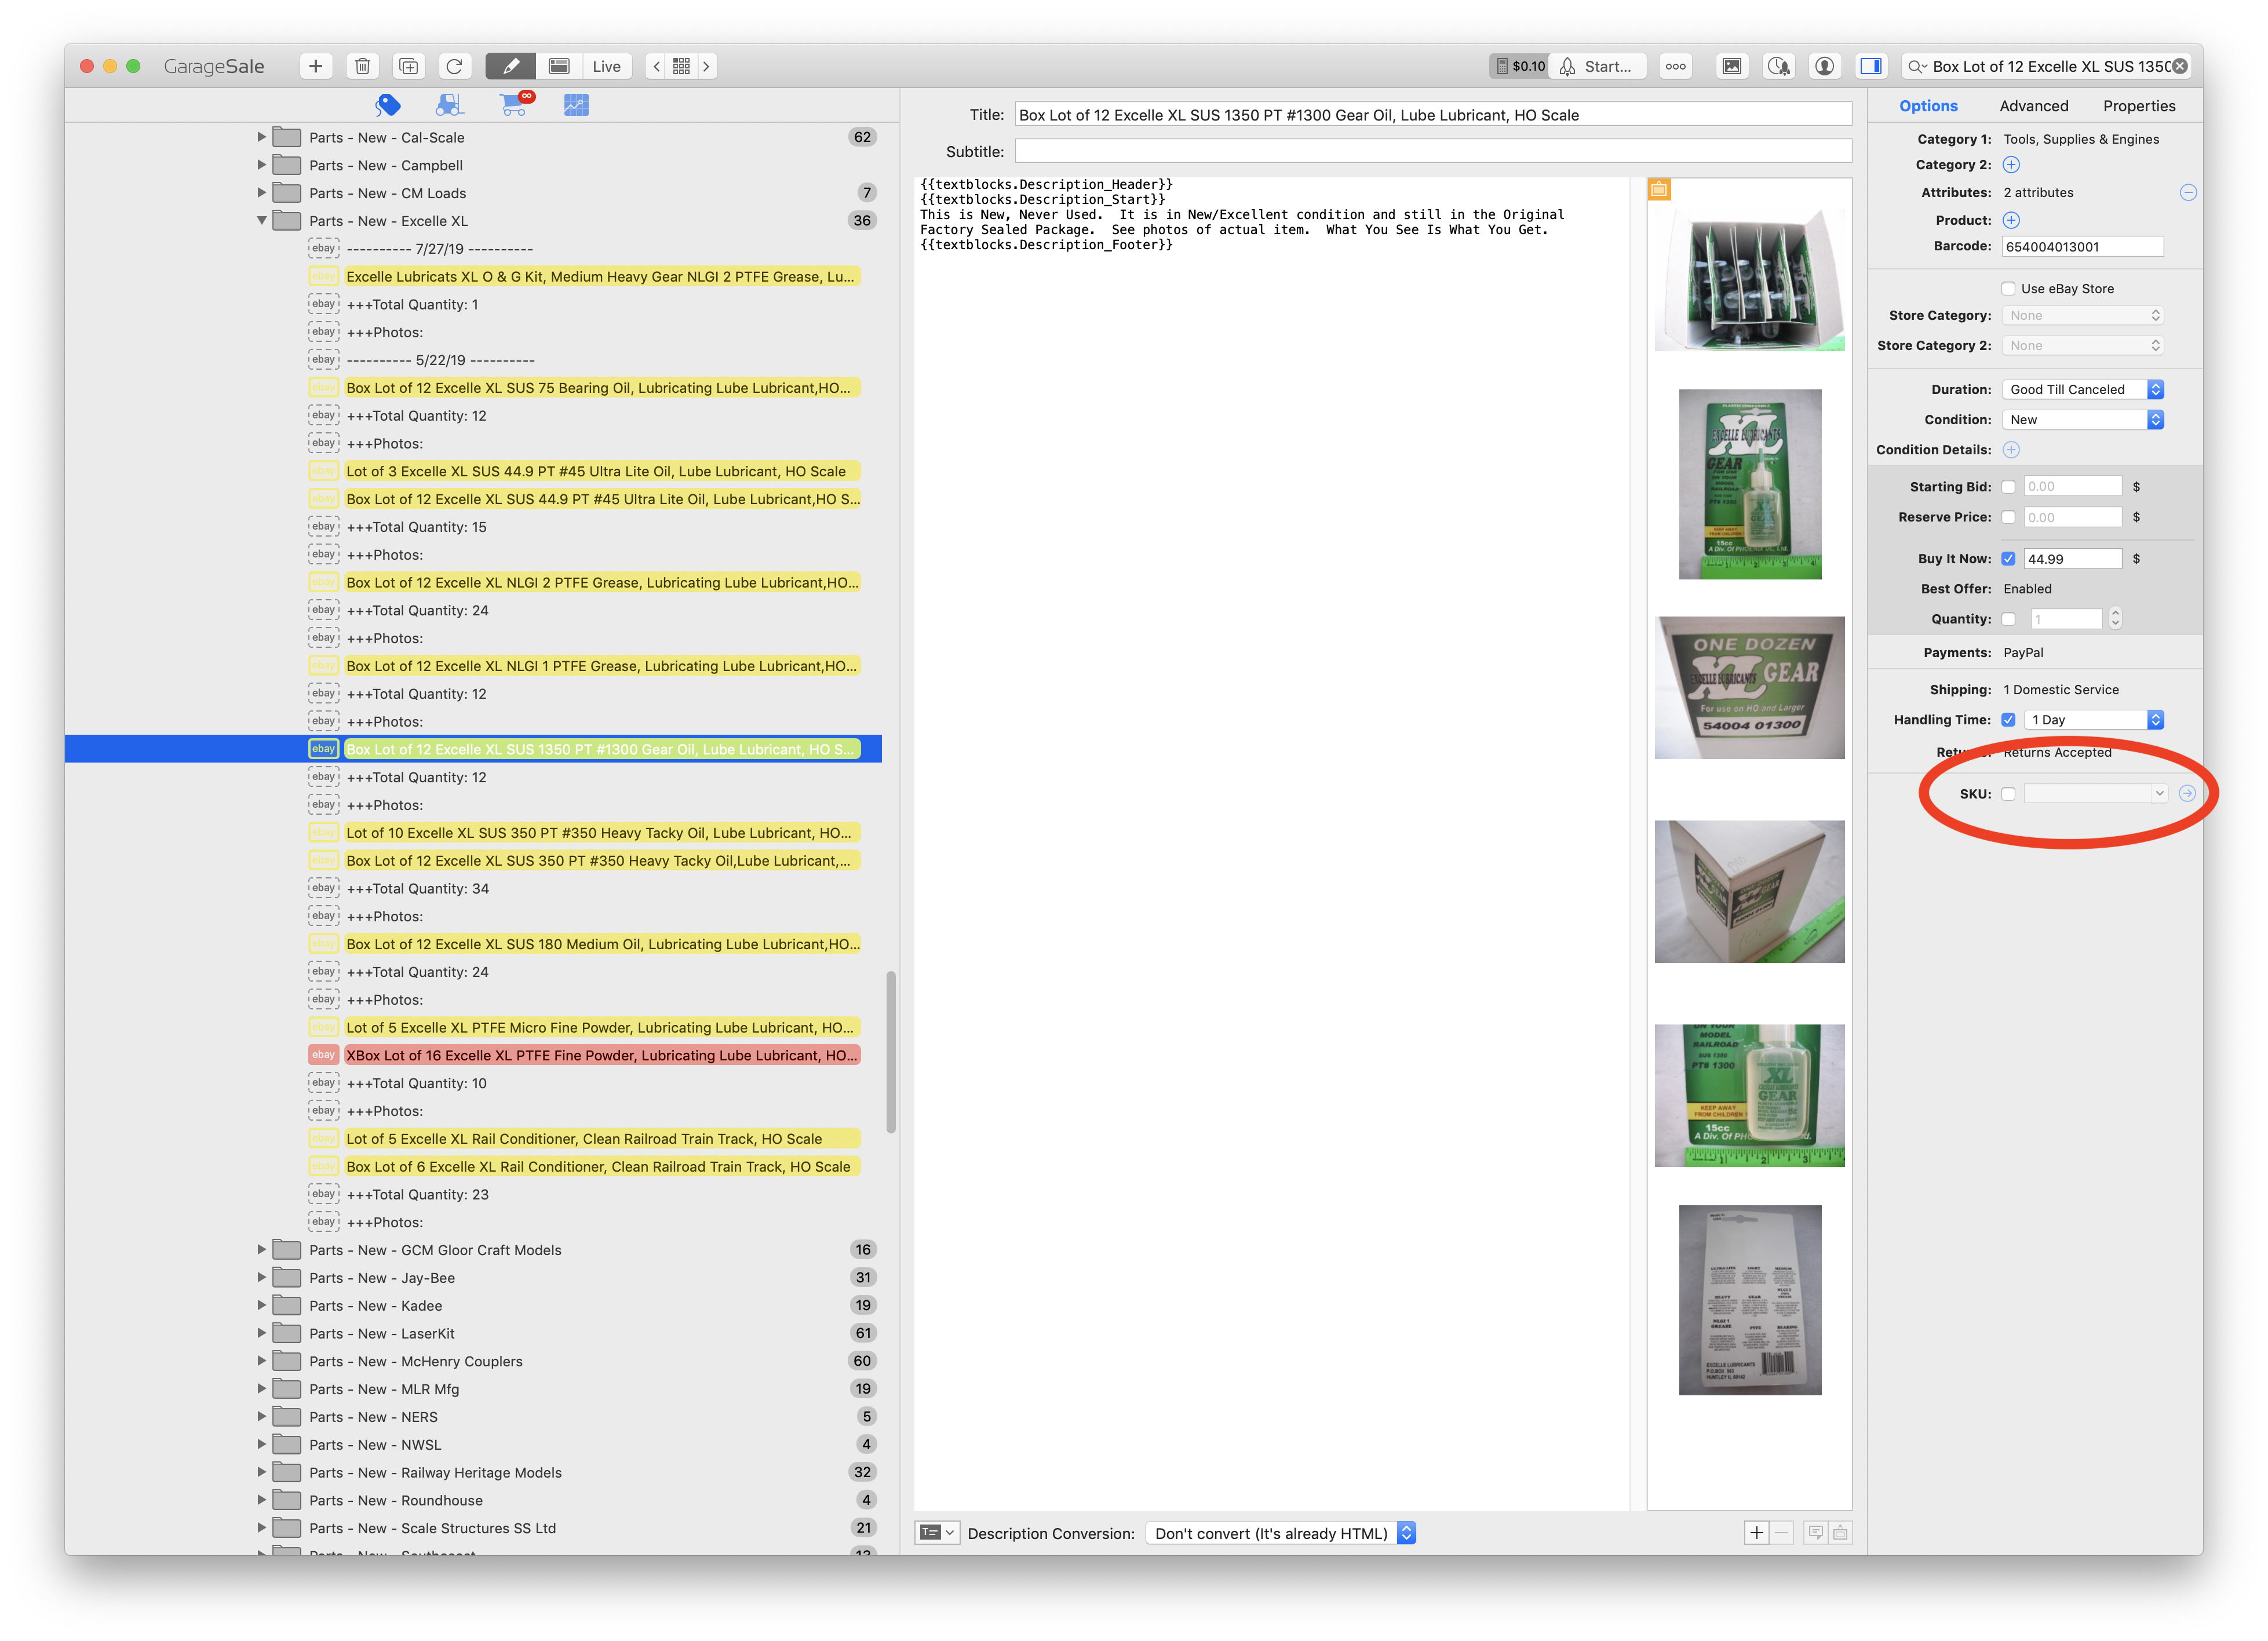Screen dimensions: 2268x1641
Task: Select the XBox Lot of 16 PTFE Fine Powder listing
Action: click(x=601, y=1056)
